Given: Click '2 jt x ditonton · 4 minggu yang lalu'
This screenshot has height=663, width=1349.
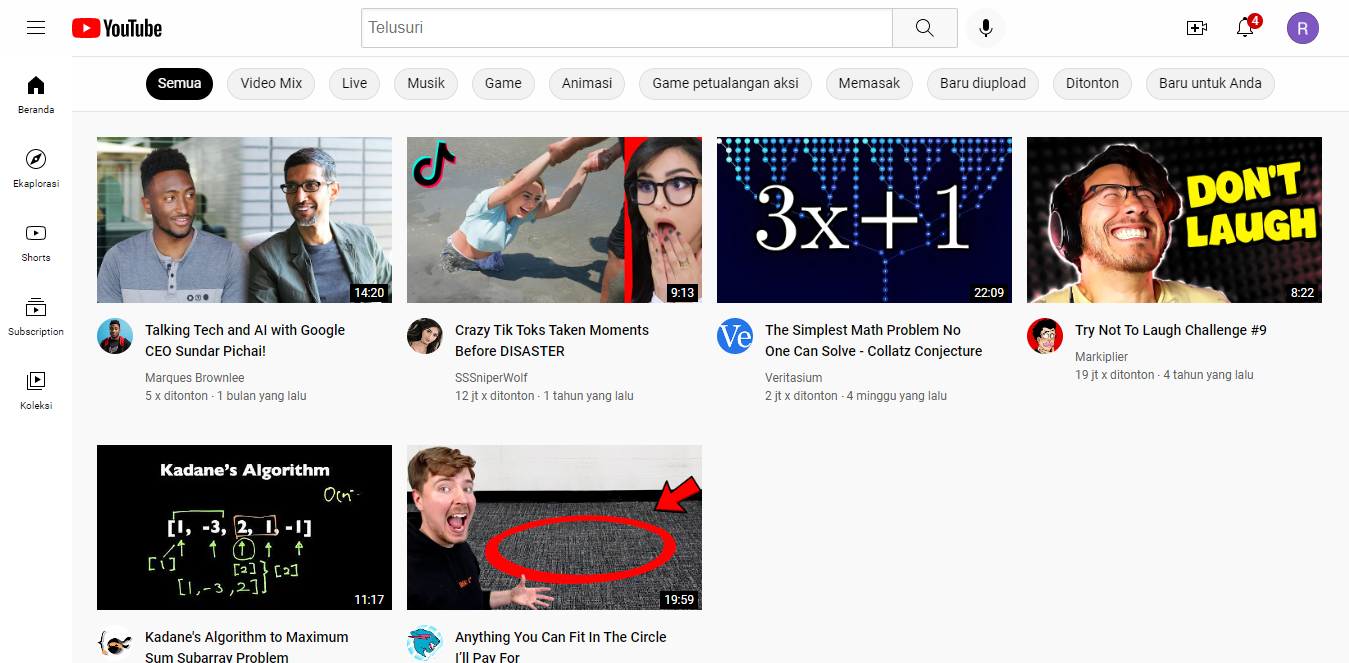Looking at the screenshot, I should click(x=856, y=396).
